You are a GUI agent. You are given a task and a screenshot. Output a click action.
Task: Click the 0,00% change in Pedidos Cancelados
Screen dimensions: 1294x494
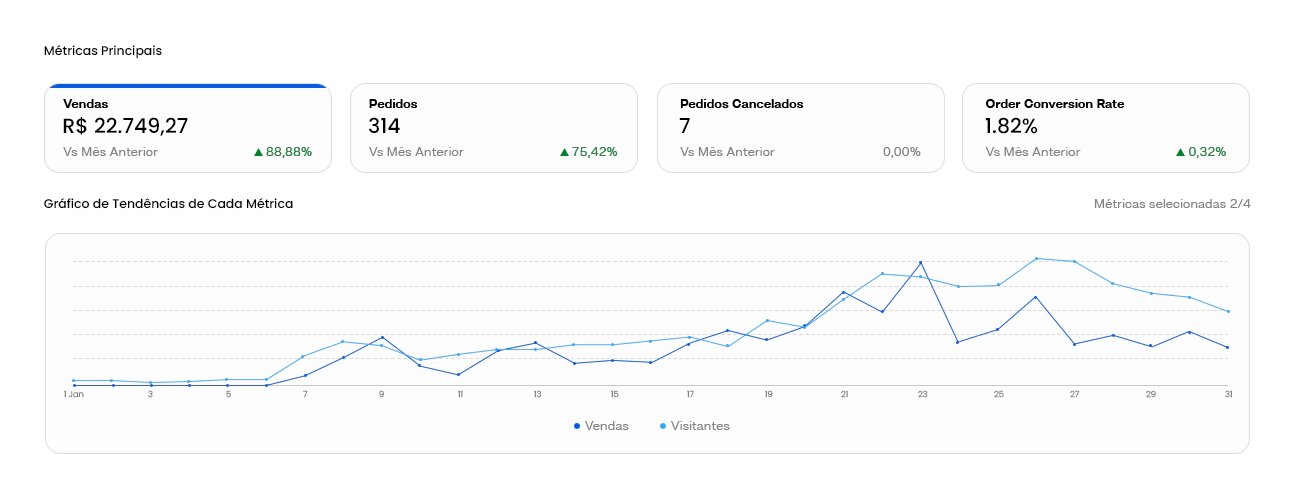[901, 152]
